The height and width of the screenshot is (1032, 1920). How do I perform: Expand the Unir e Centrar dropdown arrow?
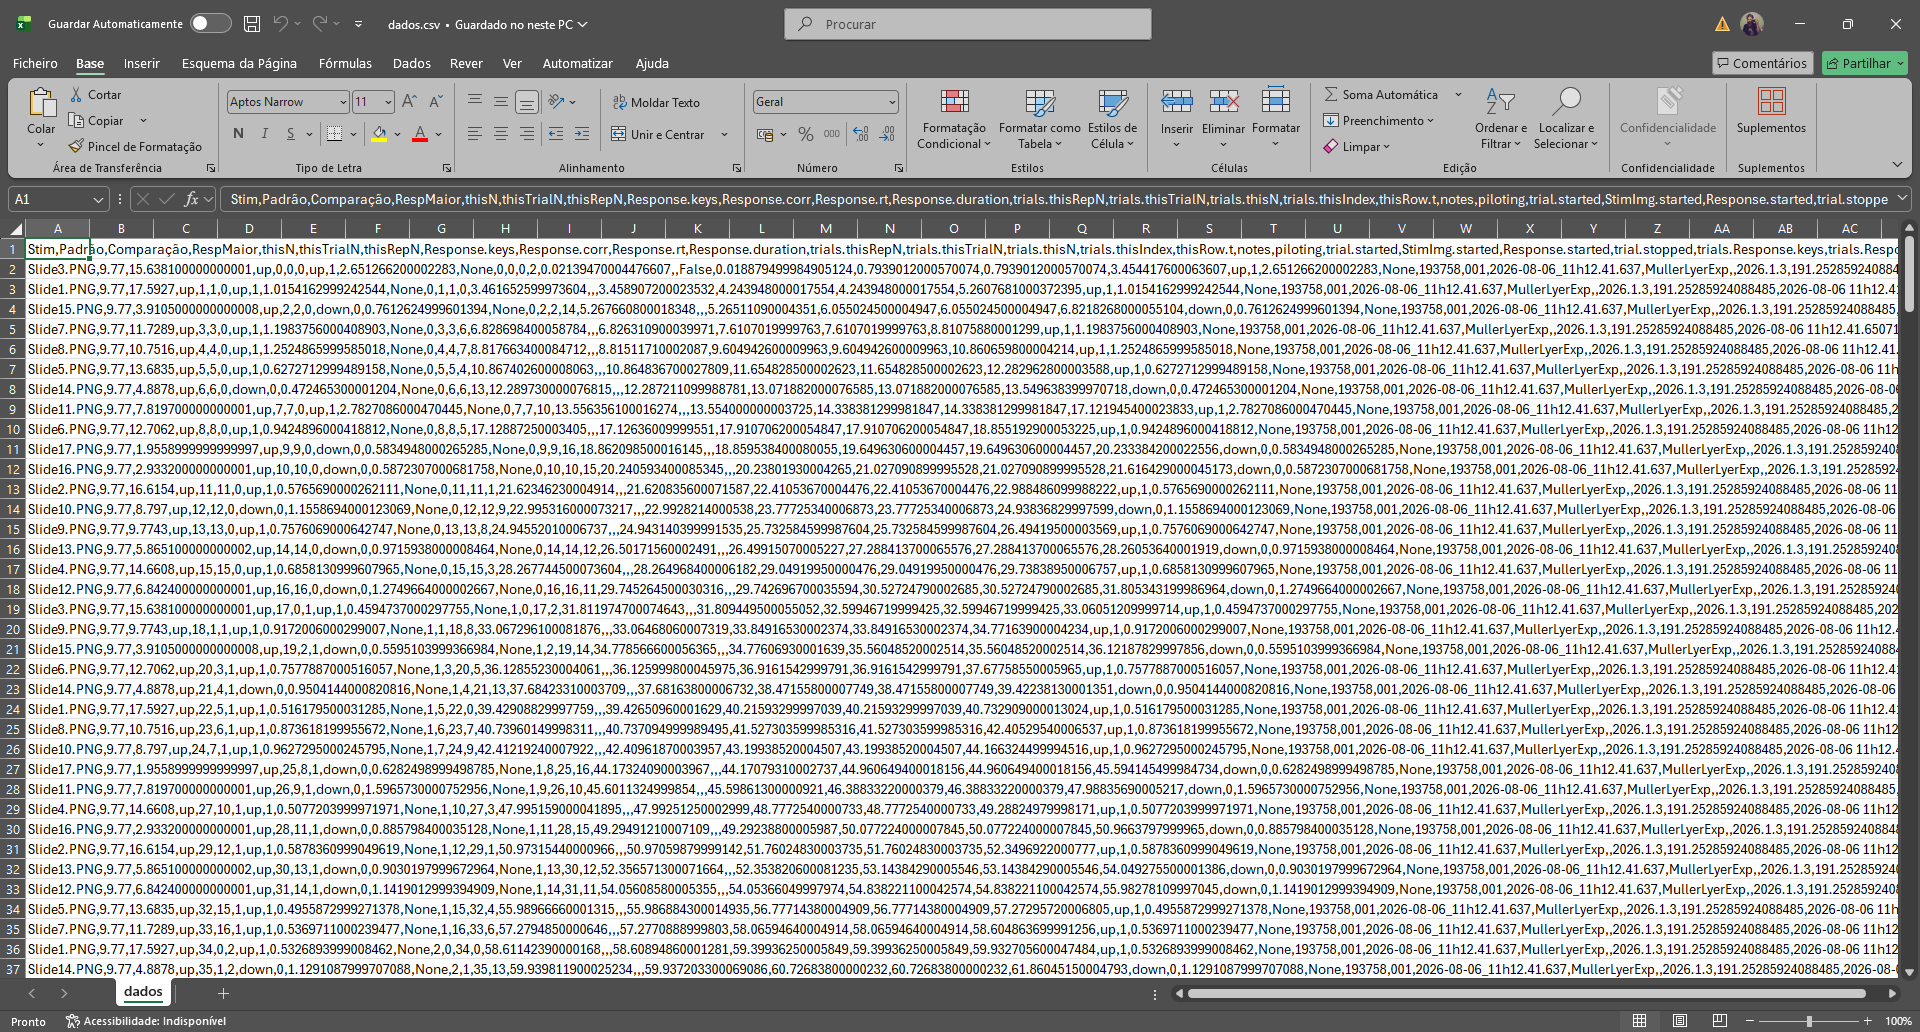point(725,134)
